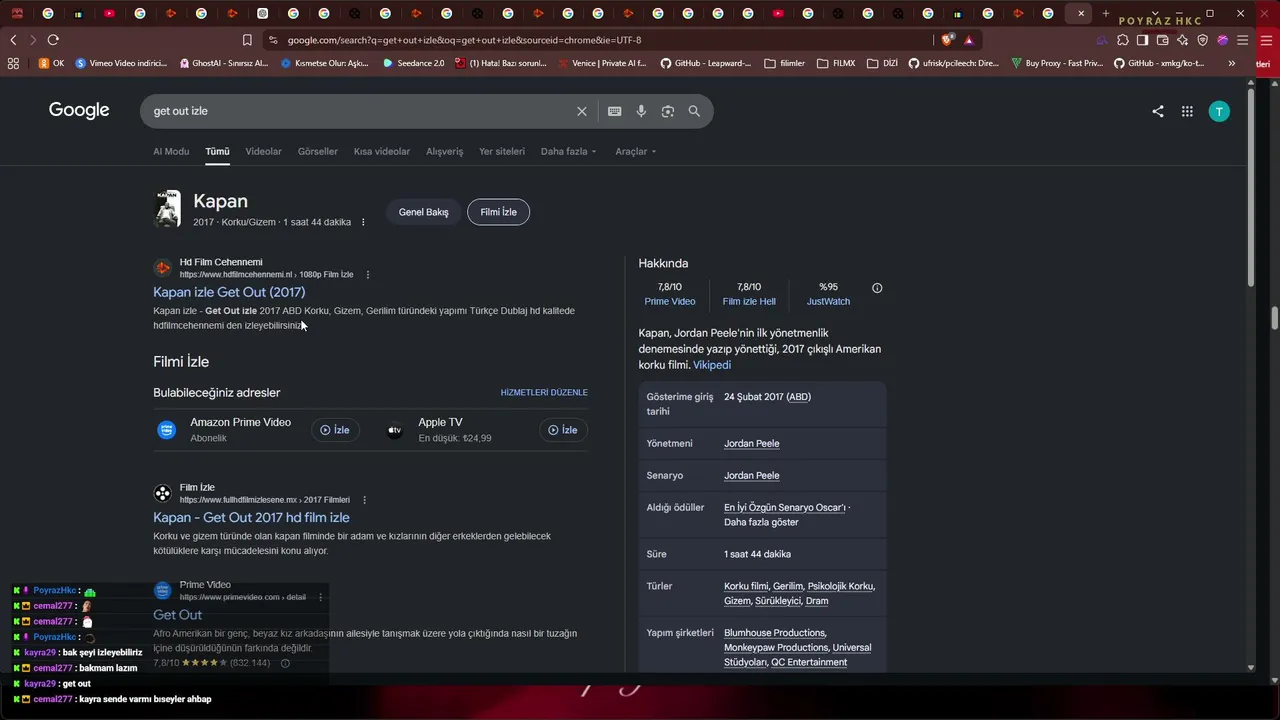Open the Vimeo Video indirici bookmark
This screenshot has height=720, width=1280.
[x=121, y=63]
